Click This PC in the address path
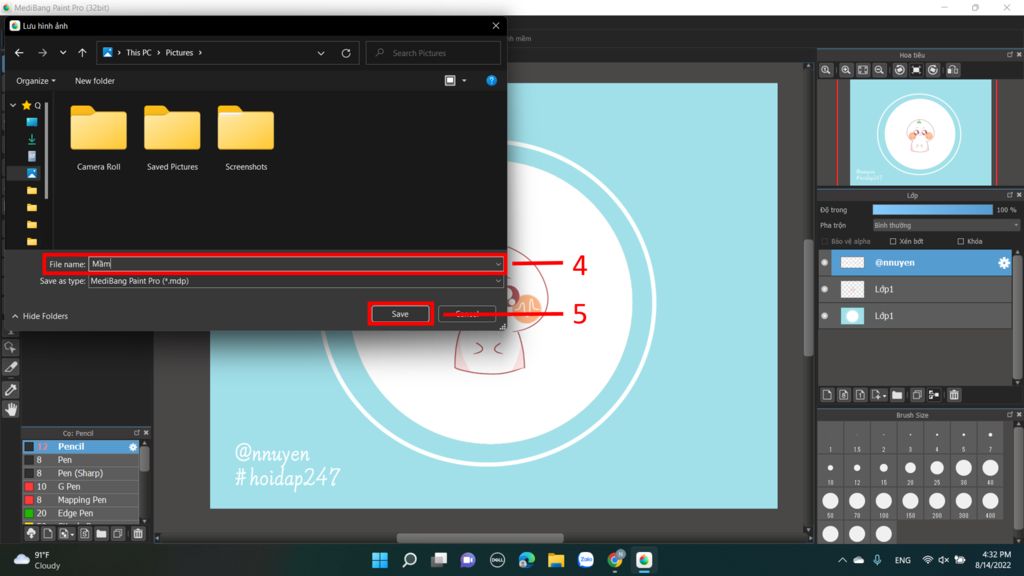The width and height of the screenshot is (1024, 576). (x=138, y=53)
